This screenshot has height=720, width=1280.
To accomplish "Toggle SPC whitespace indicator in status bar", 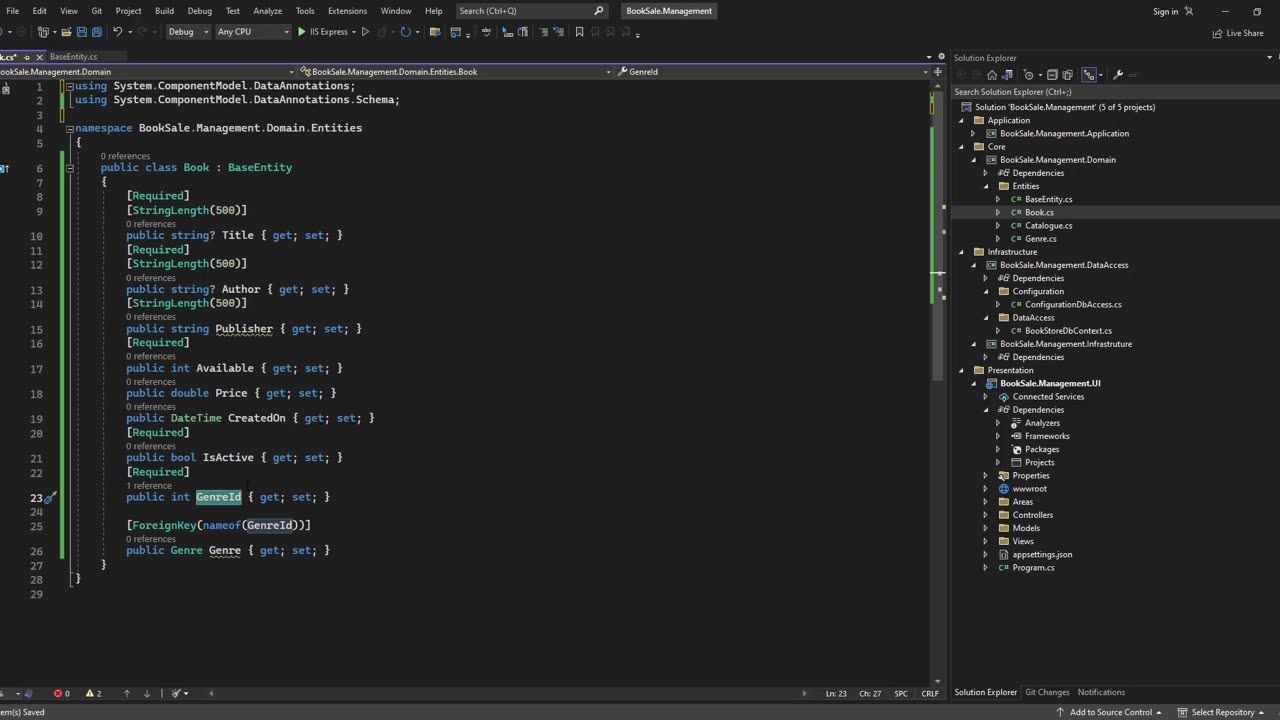I will coord(901,693).
